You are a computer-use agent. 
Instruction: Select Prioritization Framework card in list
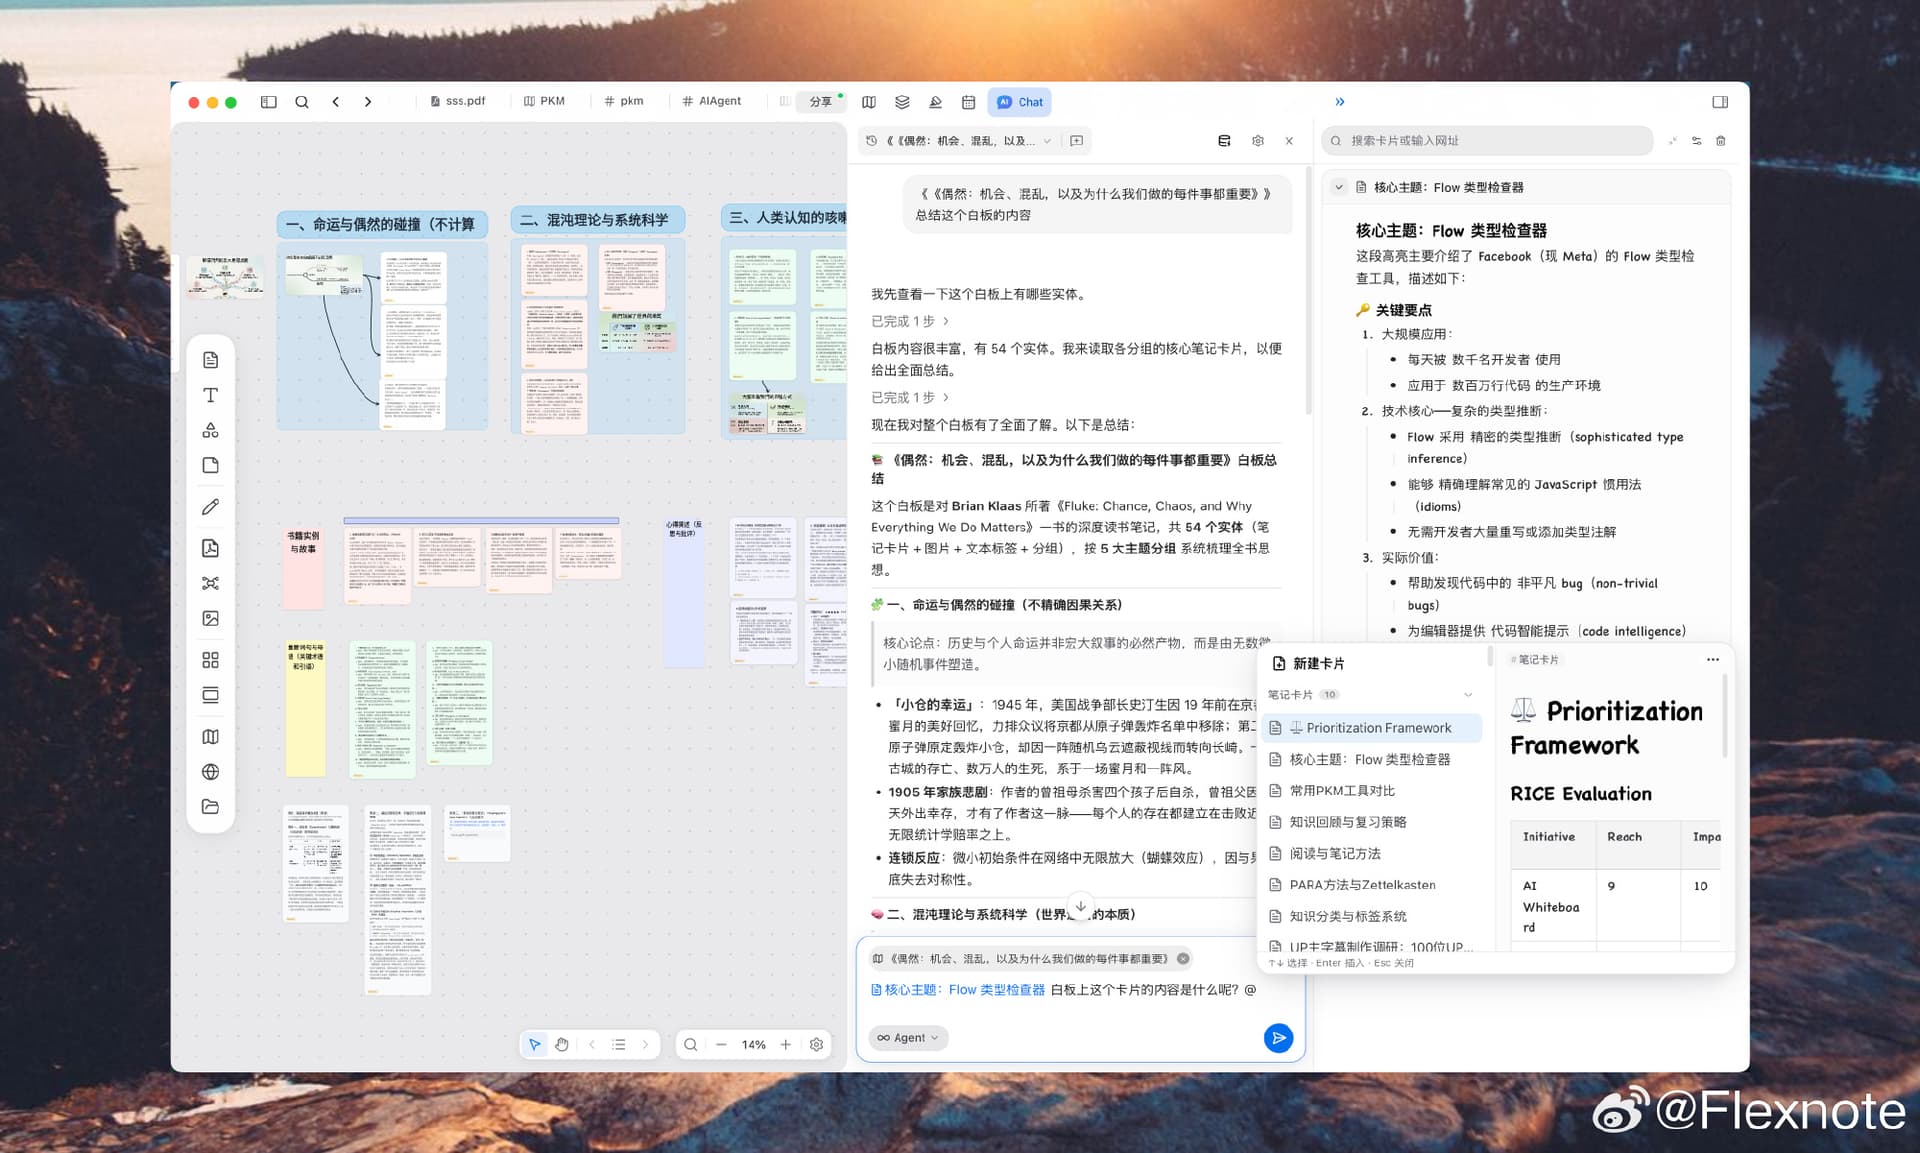[x=1372, y=728]
